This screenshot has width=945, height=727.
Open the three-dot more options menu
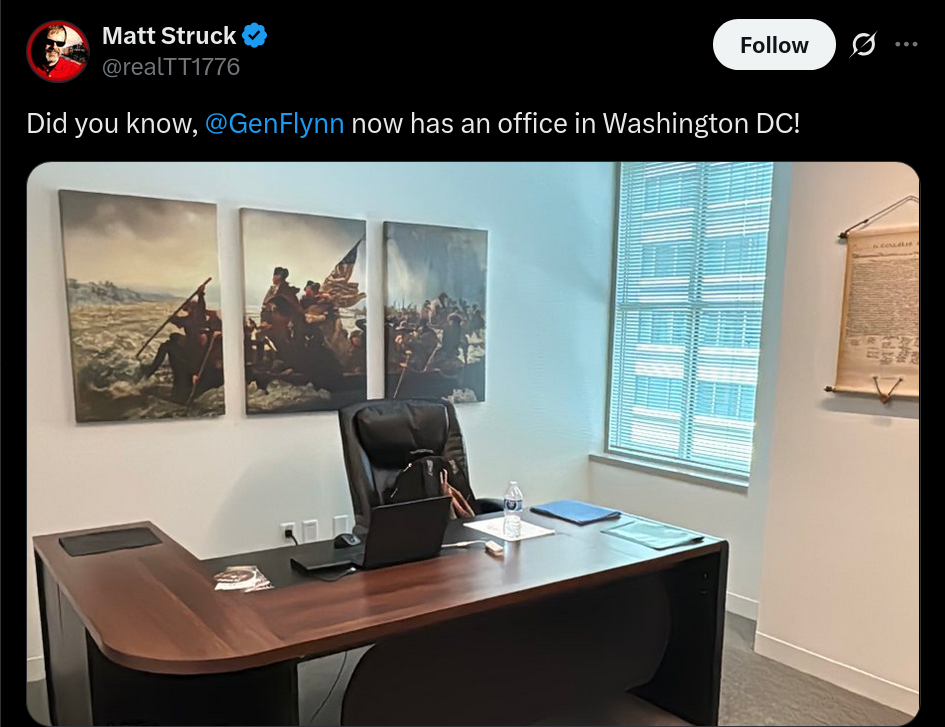[906, 44]
